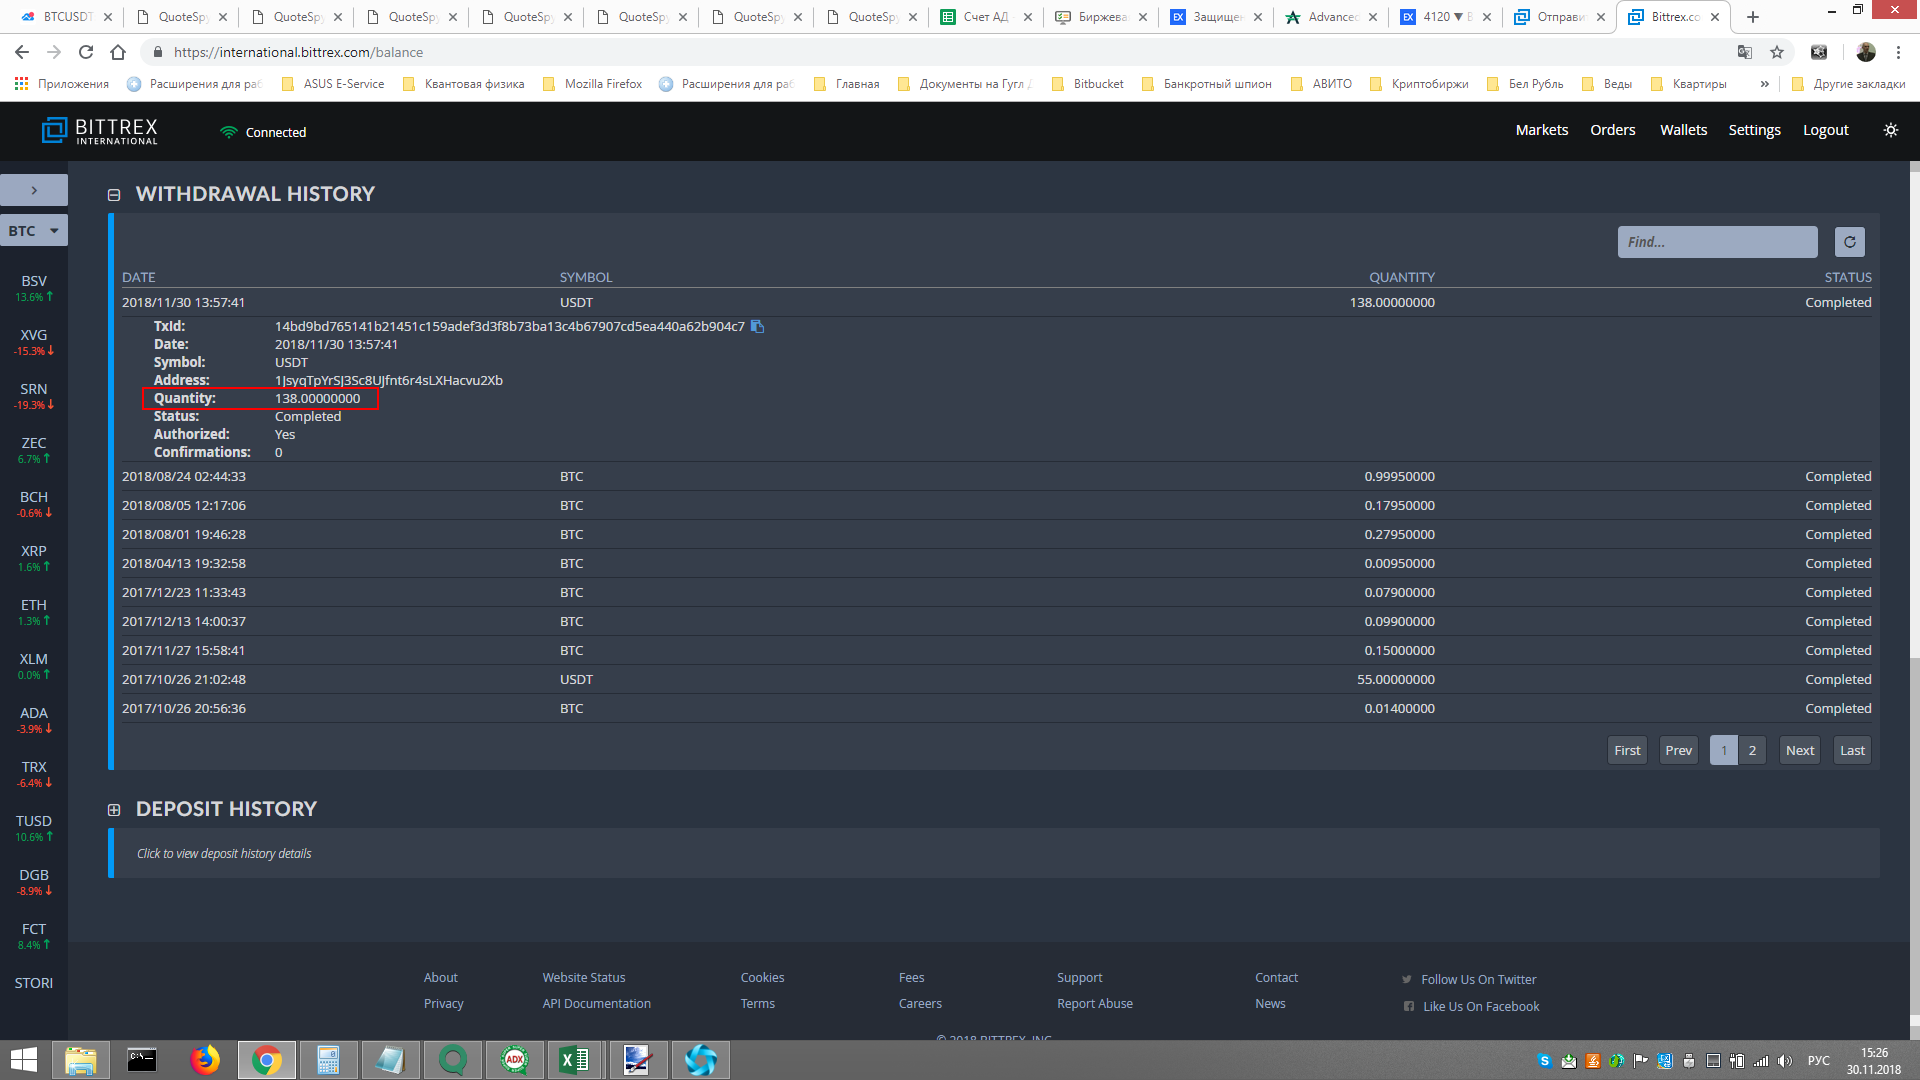Open a new browser tab
Viewport: 1920px width, 1080px height.
tap(1752, 17)
